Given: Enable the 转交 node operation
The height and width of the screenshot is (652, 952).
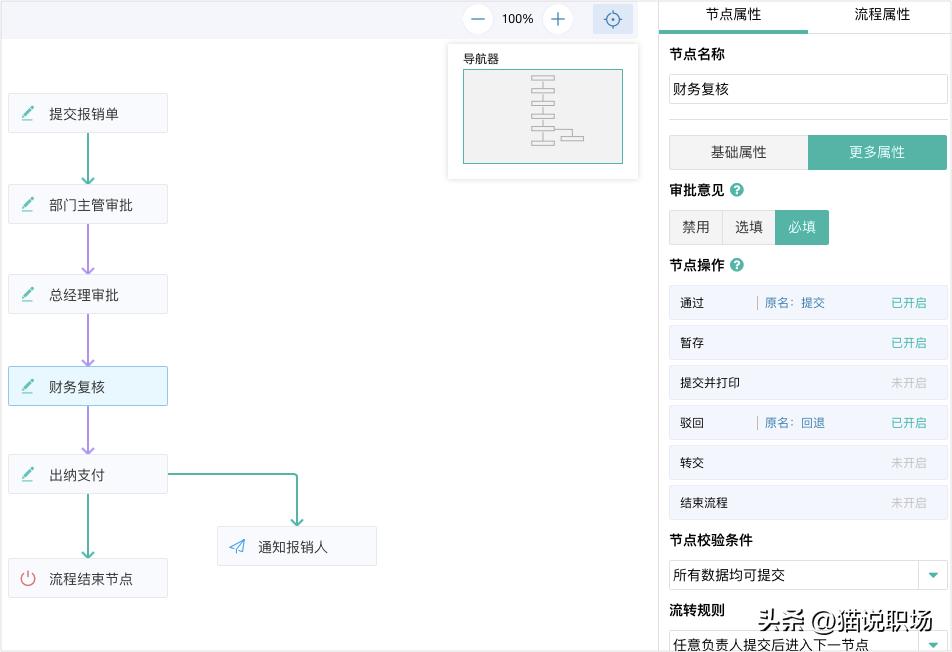Looking at the screenshot, I should click(x=909, y=462).
